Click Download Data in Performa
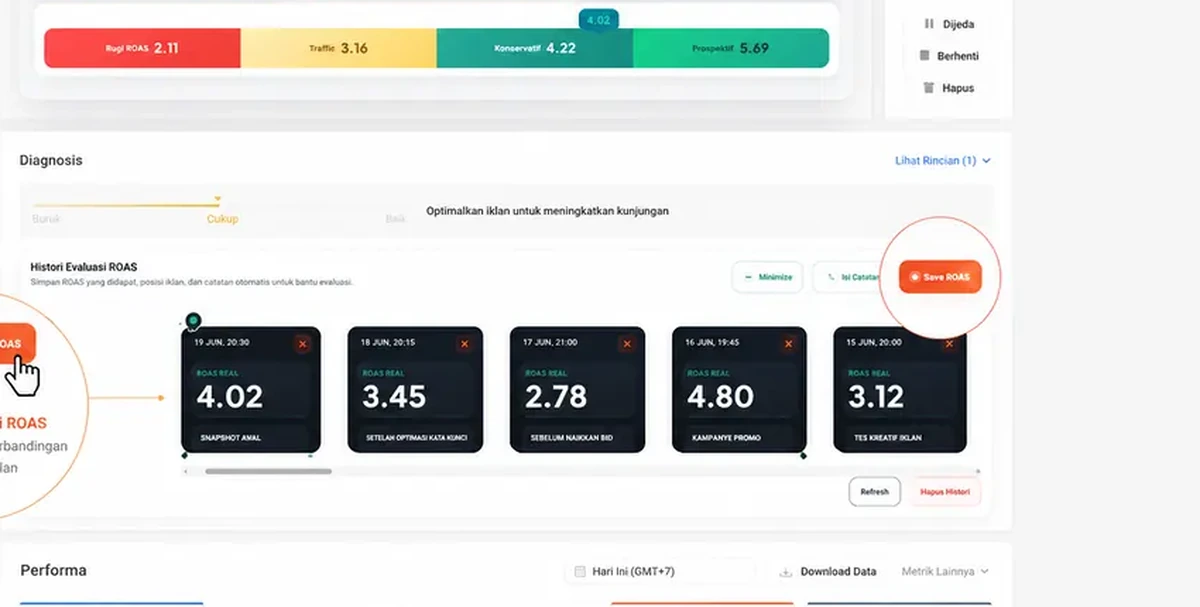1200x607 pixels. point(828,572)
